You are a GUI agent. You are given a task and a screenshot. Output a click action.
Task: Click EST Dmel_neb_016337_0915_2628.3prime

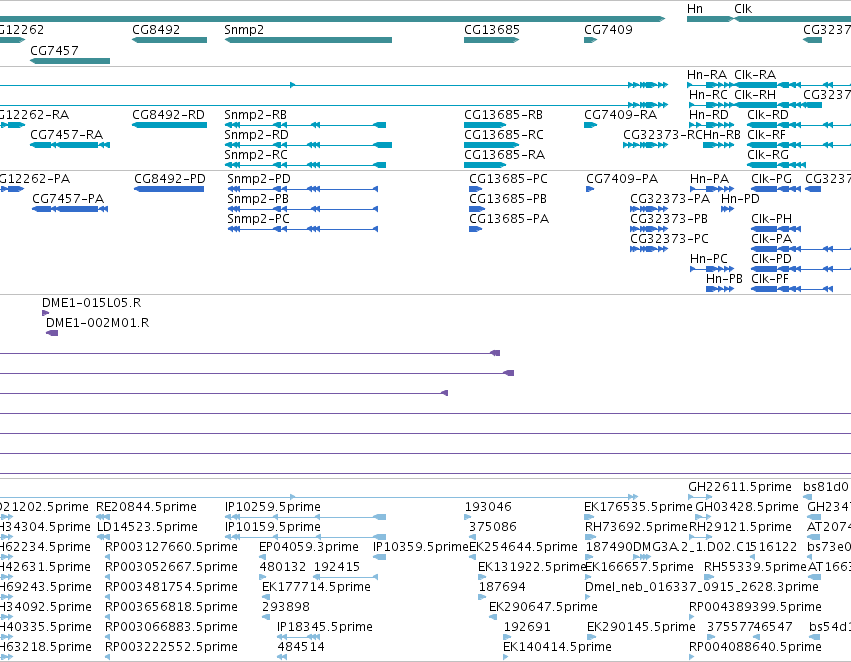pos(702,587)
